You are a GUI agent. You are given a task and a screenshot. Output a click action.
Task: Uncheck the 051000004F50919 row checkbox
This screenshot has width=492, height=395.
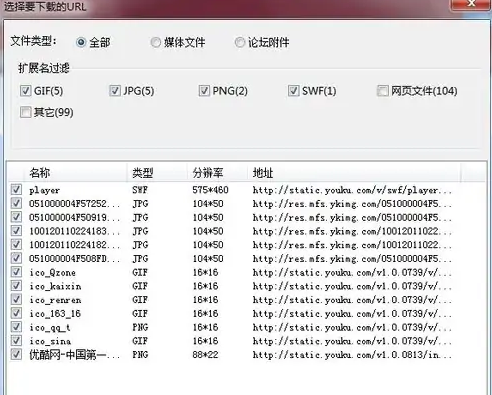pos(16,217)
